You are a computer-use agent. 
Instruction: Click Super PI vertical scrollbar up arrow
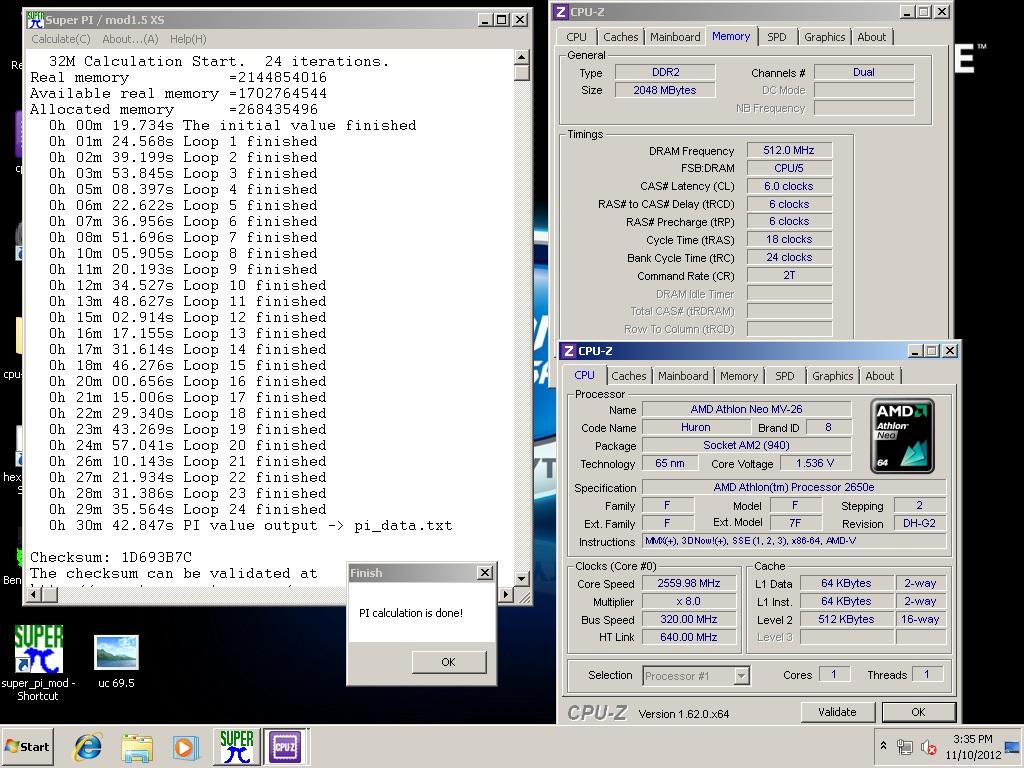coord(521,57)
